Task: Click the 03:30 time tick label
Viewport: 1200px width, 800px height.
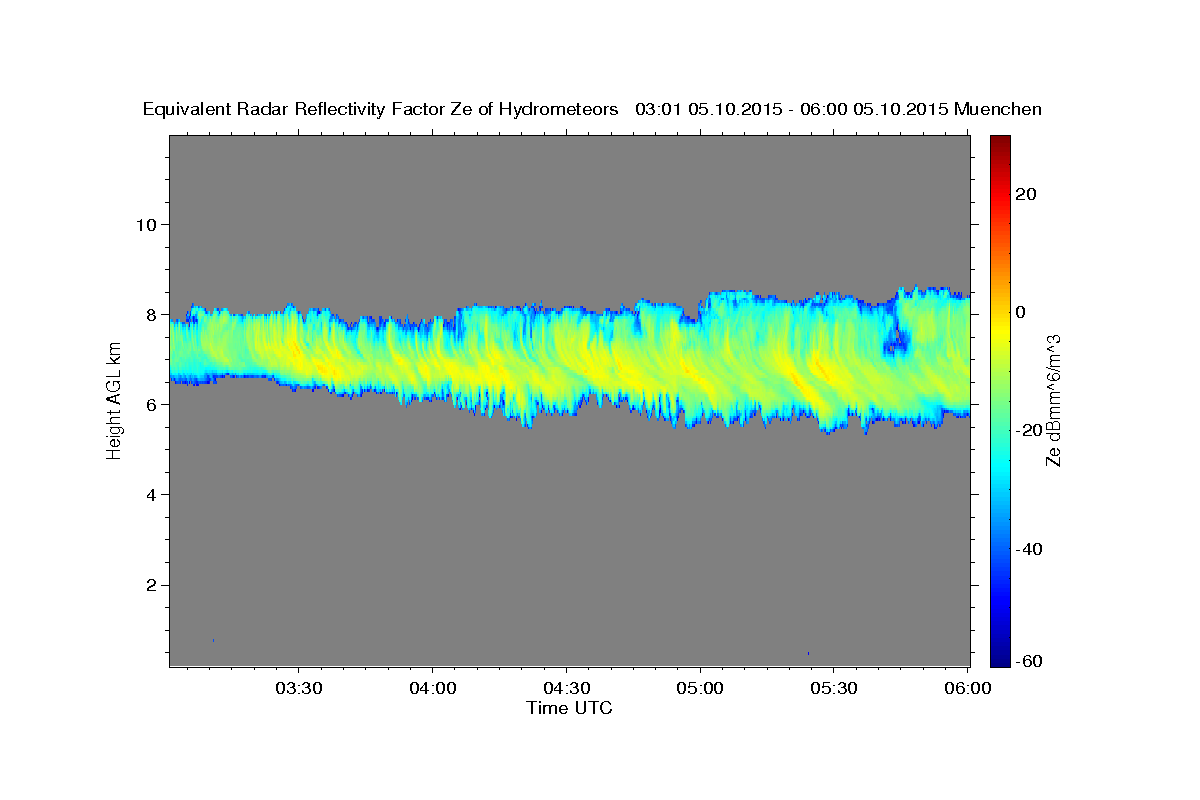Action: [x=299, y=689]
